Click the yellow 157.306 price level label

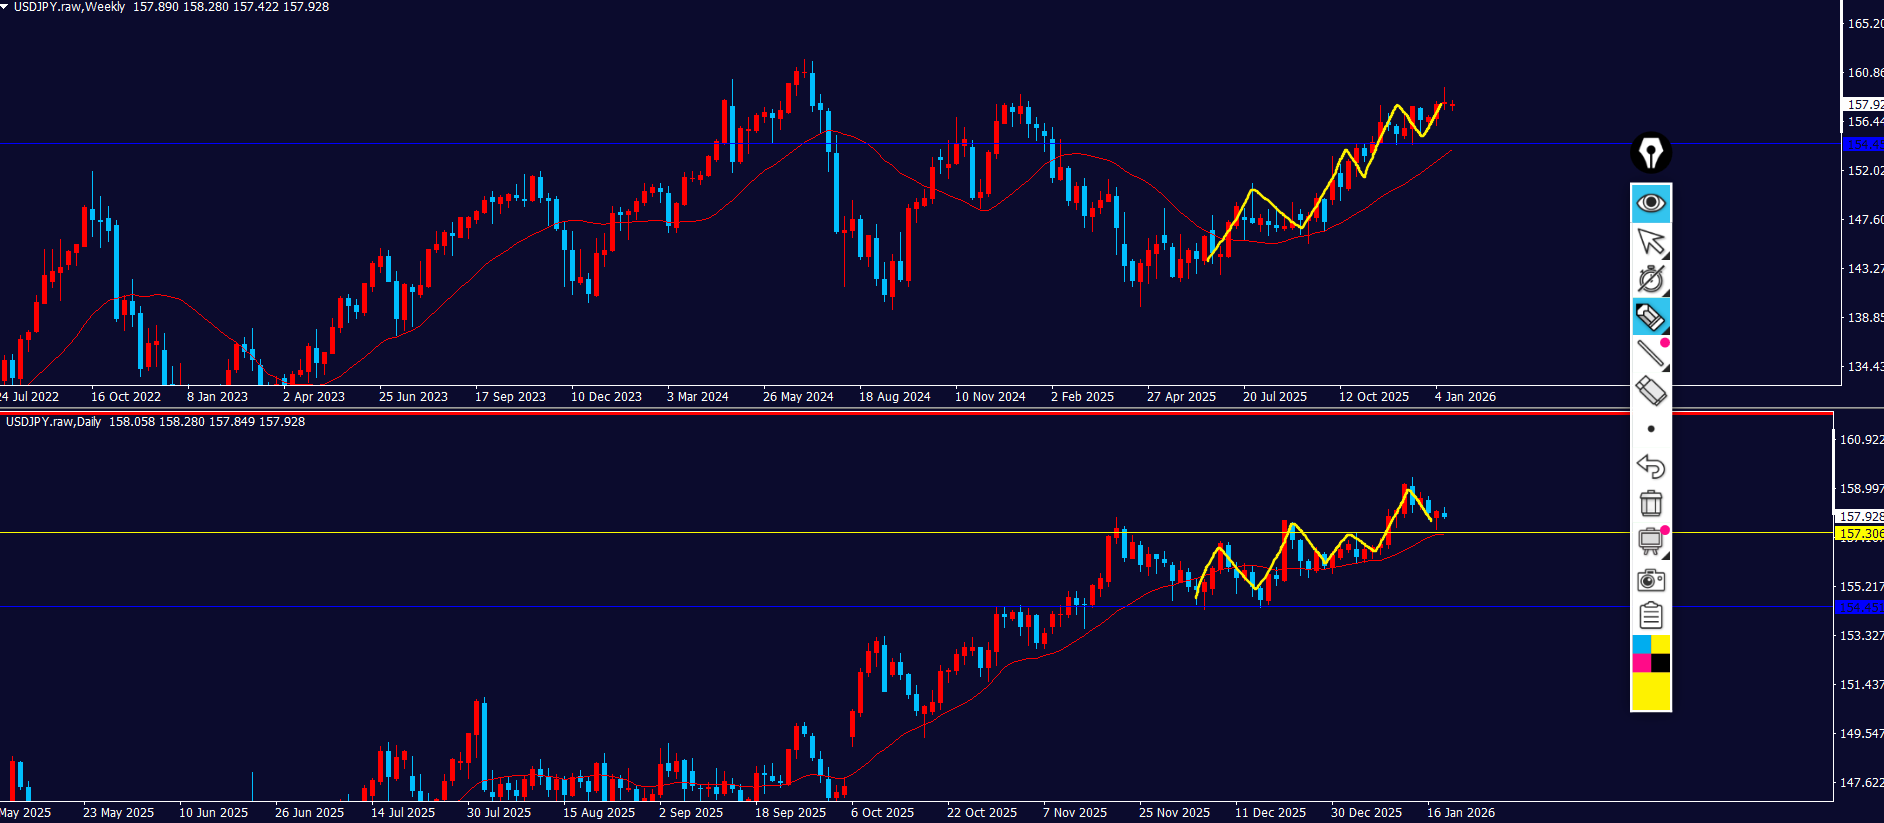pos(1859,534)
